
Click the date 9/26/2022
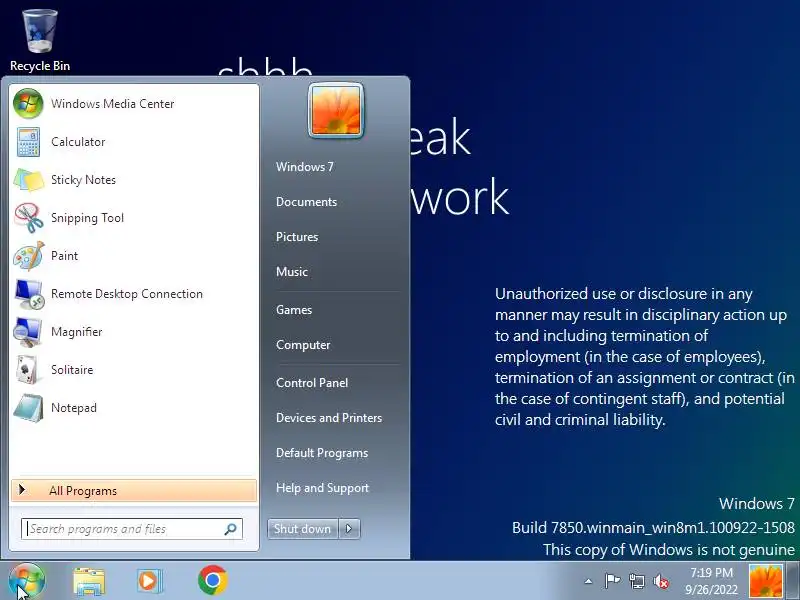coord(711,590)
